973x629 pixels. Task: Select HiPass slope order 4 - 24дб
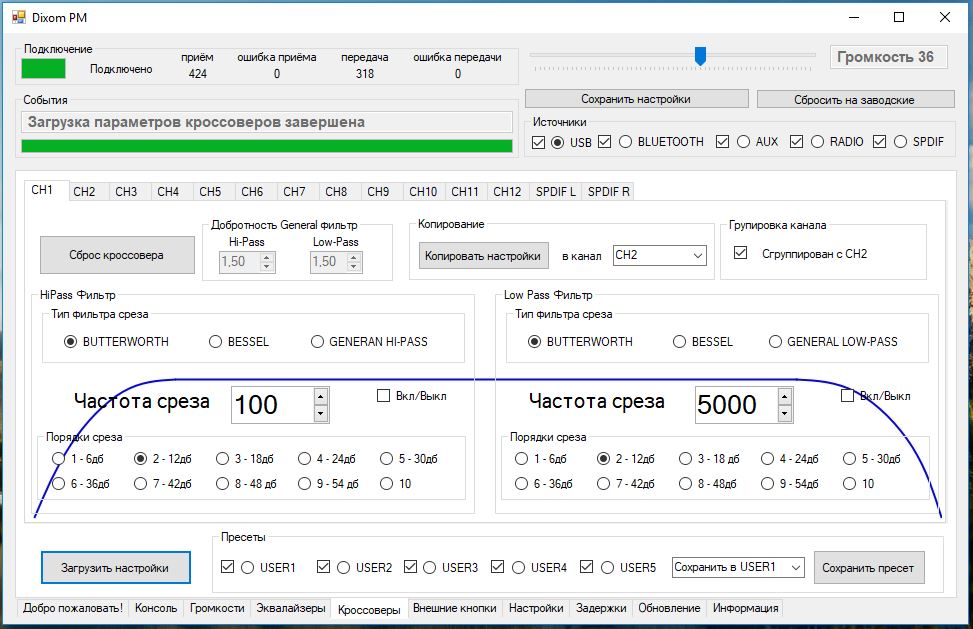point(304,459)
